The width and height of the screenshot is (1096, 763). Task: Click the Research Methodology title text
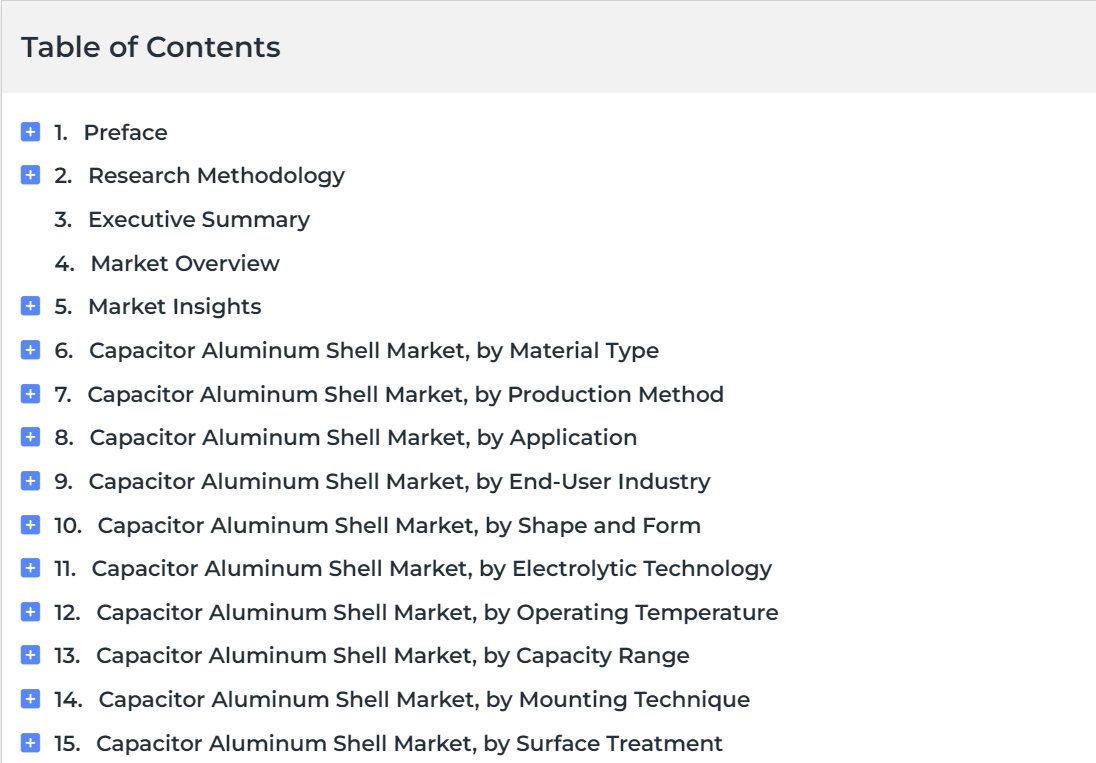click(x=217, y=176)
